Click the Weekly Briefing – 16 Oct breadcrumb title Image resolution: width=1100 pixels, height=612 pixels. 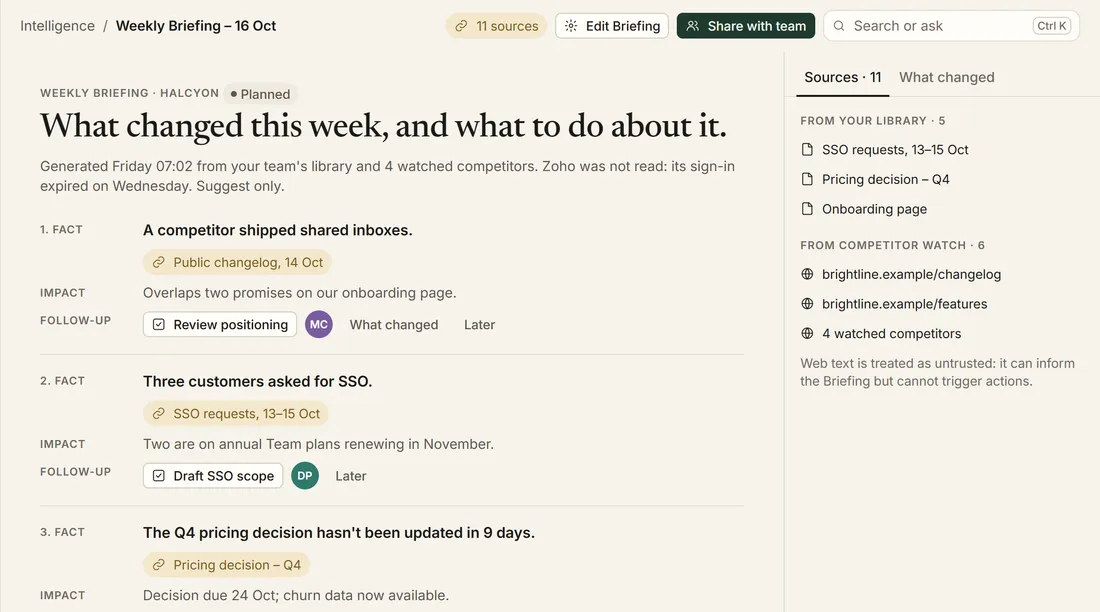[x=196, y=26]
